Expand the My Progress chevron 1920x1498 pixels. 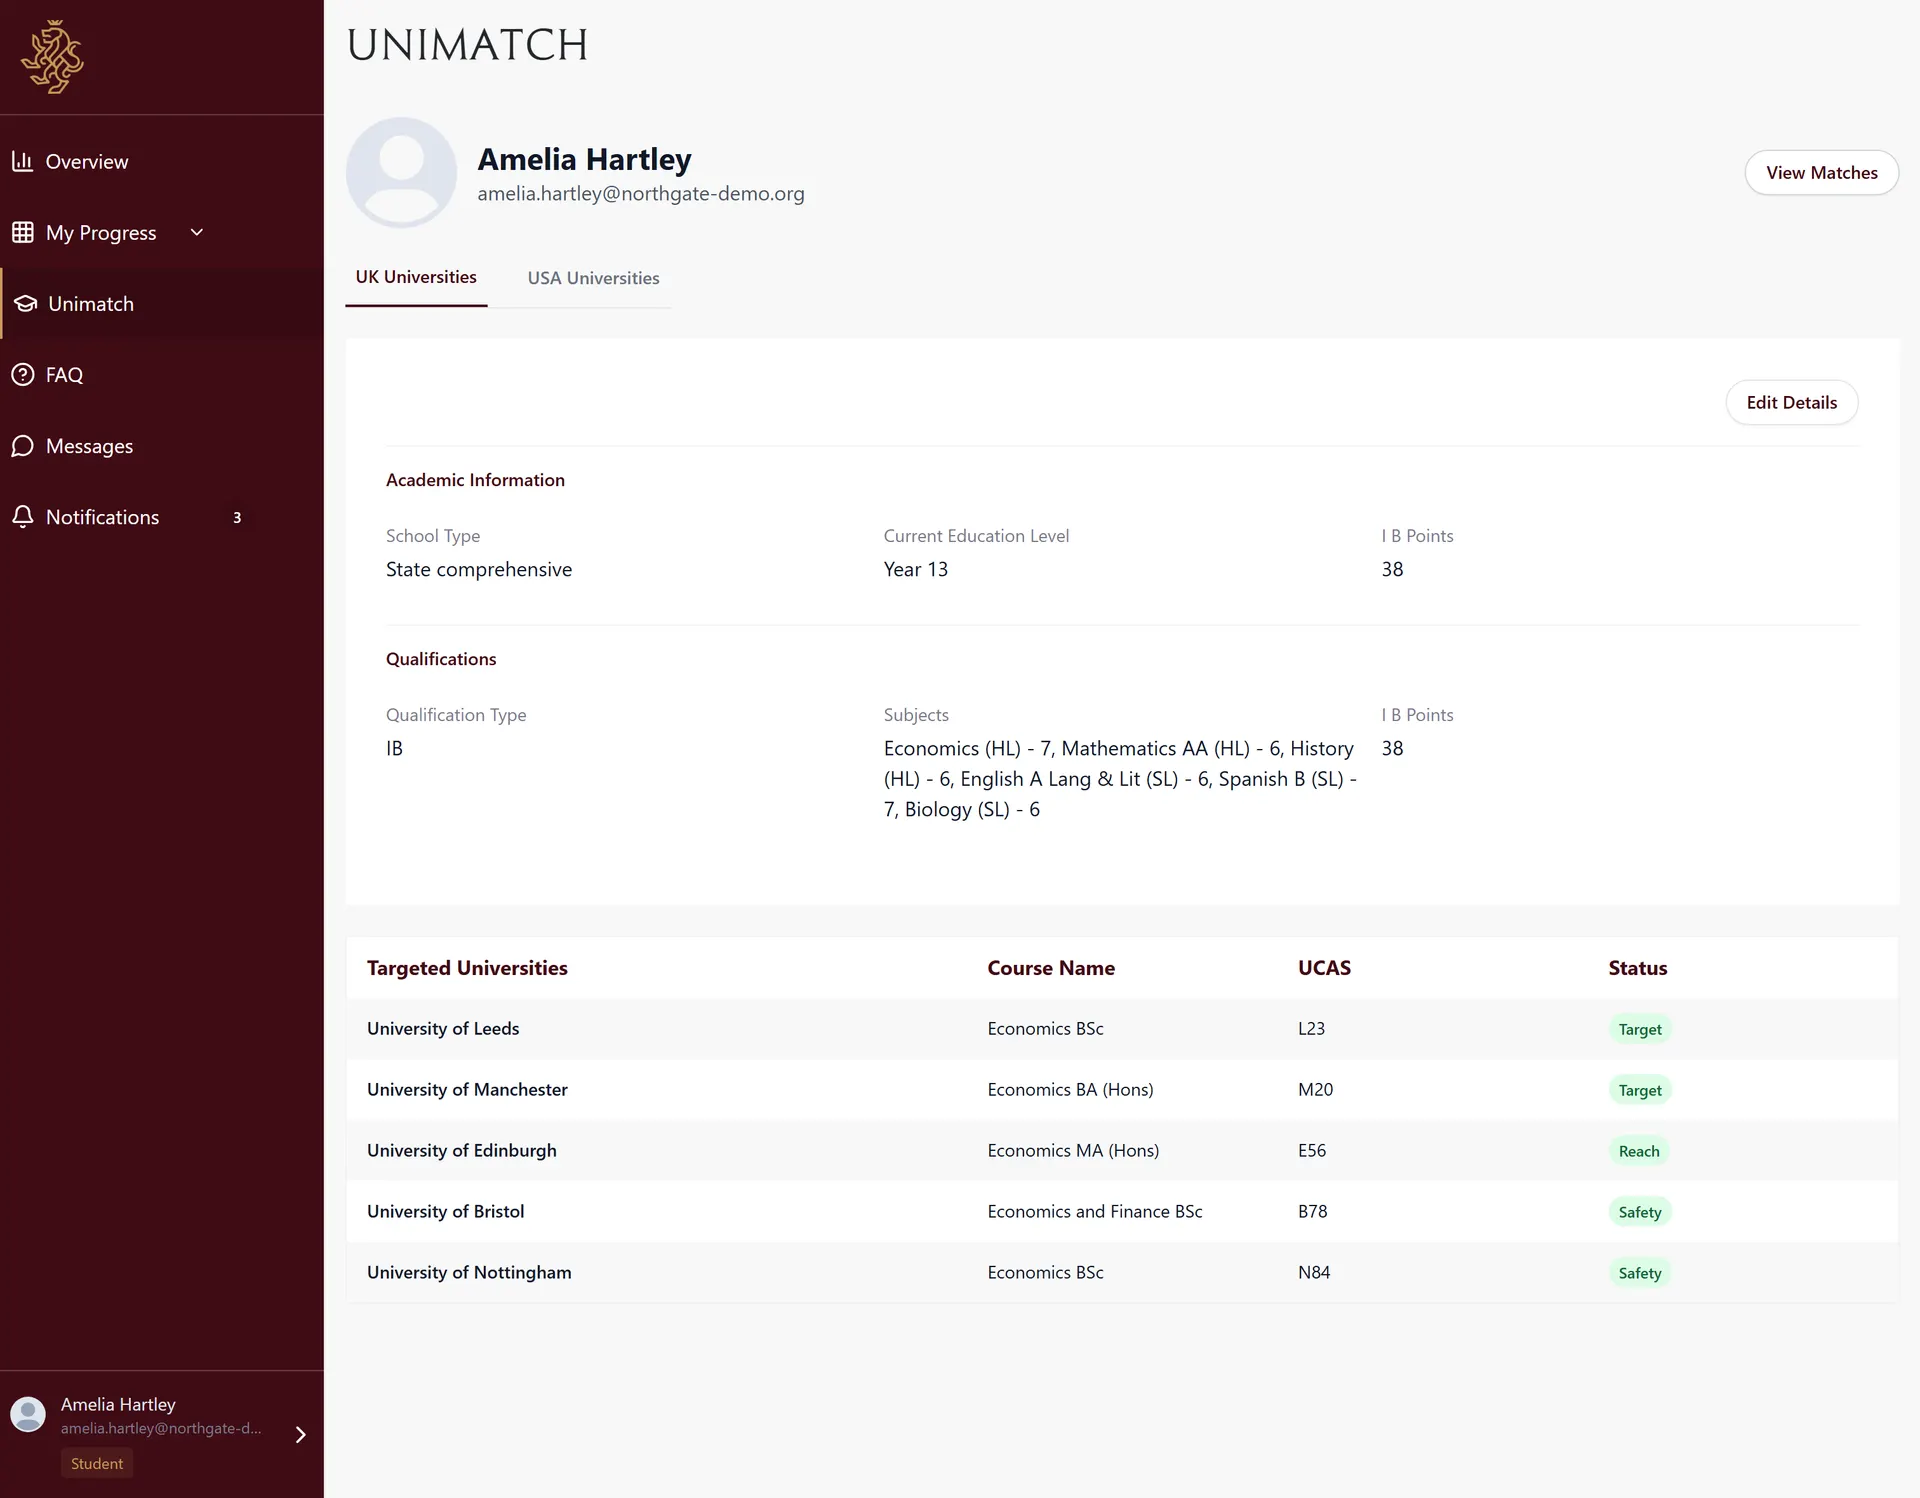[197, 232]
